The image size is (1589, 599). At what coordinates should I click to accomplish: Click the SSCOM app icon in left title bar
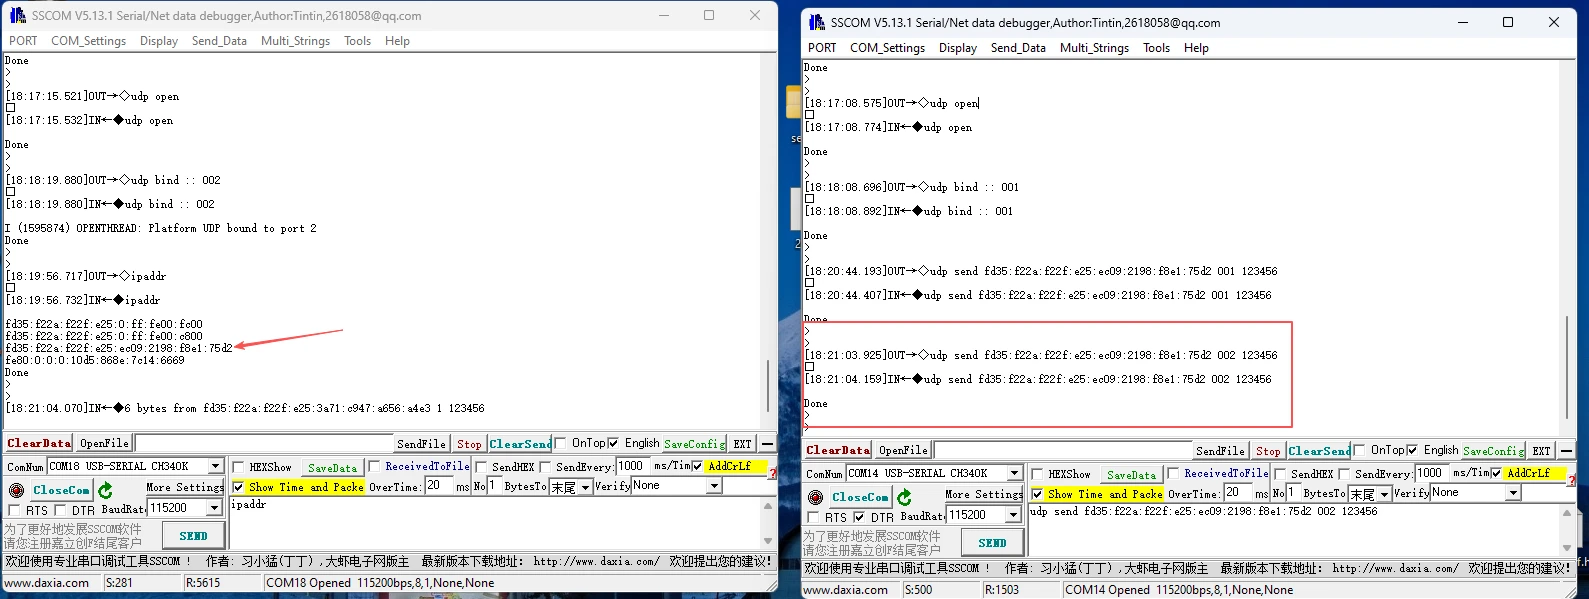(17, 15)
